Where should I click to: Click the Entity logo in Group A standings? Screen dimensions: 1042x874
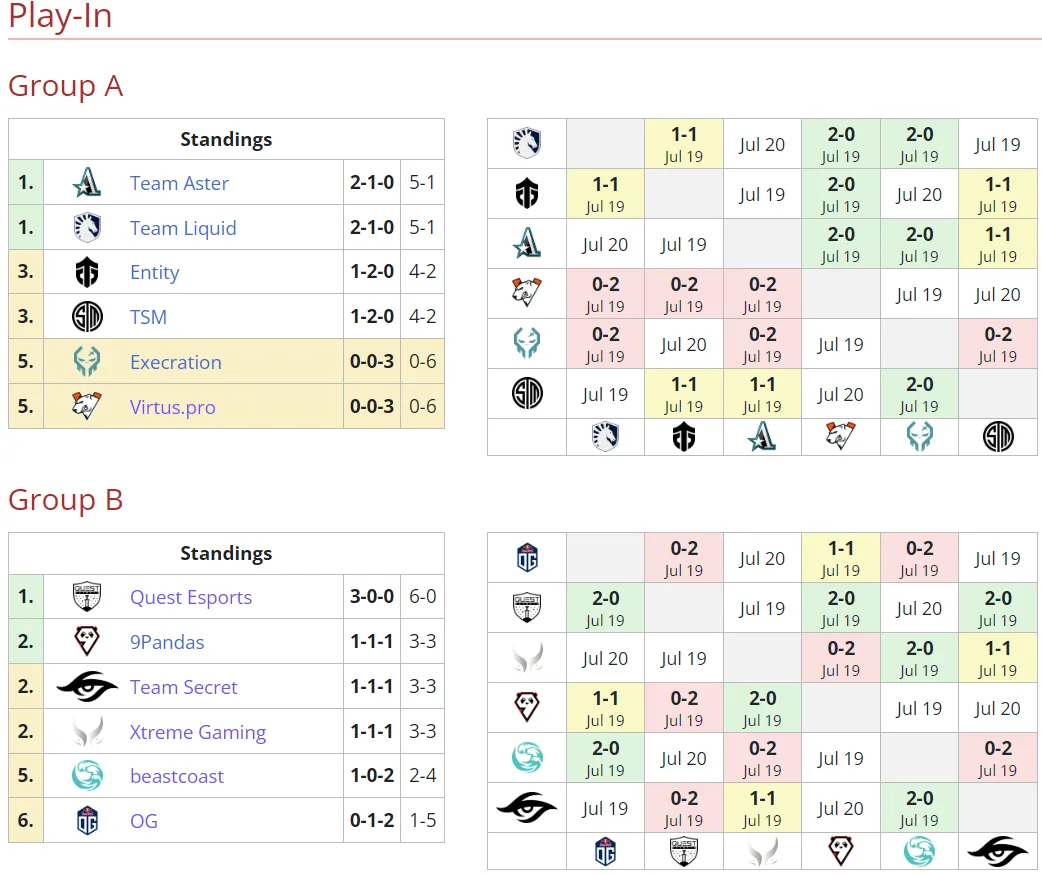(87, 272)
